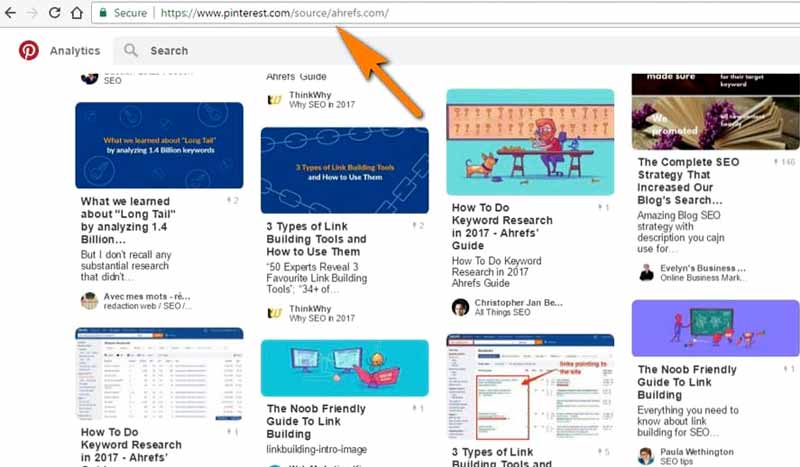
Task: Open the 'All Things SEO' board link
Action: pyautogui.click(x=503, y=312)
